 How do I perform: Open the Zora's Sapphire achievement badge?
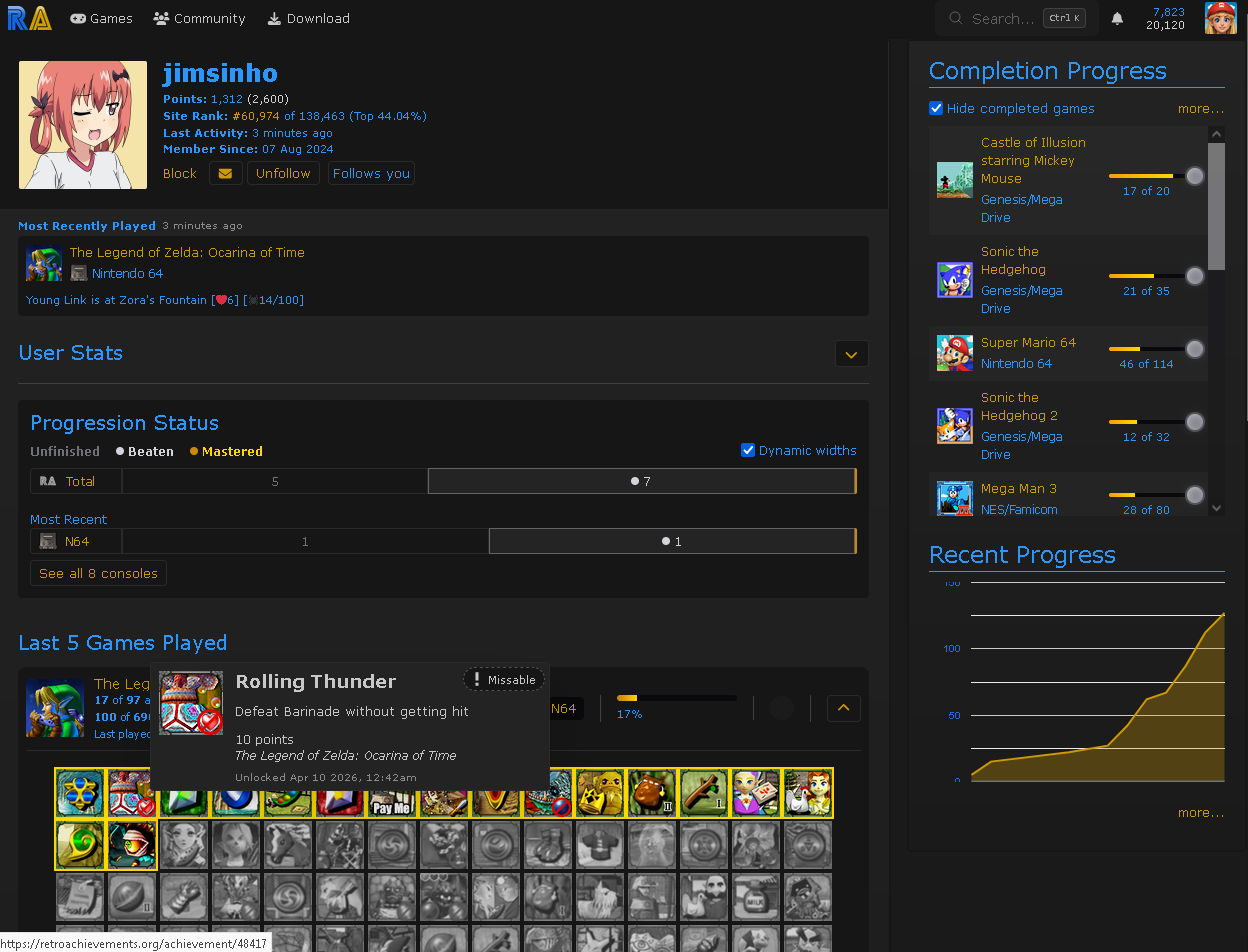[80, 793]
